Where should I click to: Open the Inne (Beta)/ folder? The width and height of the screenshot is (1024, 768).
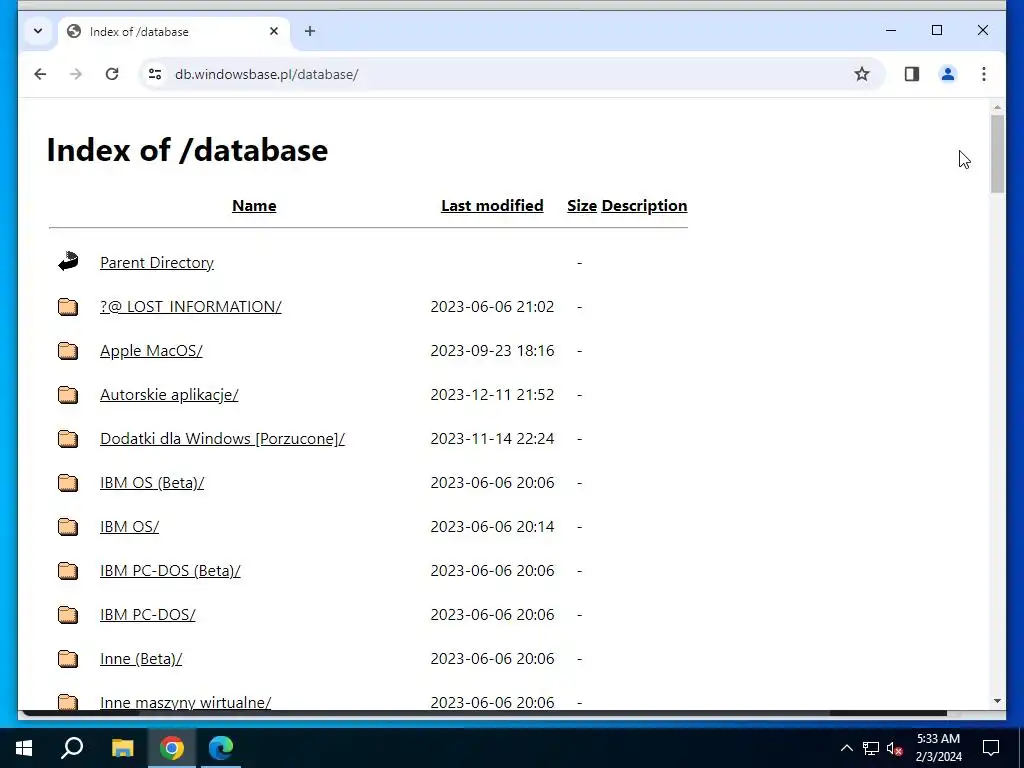click(141, 659)
